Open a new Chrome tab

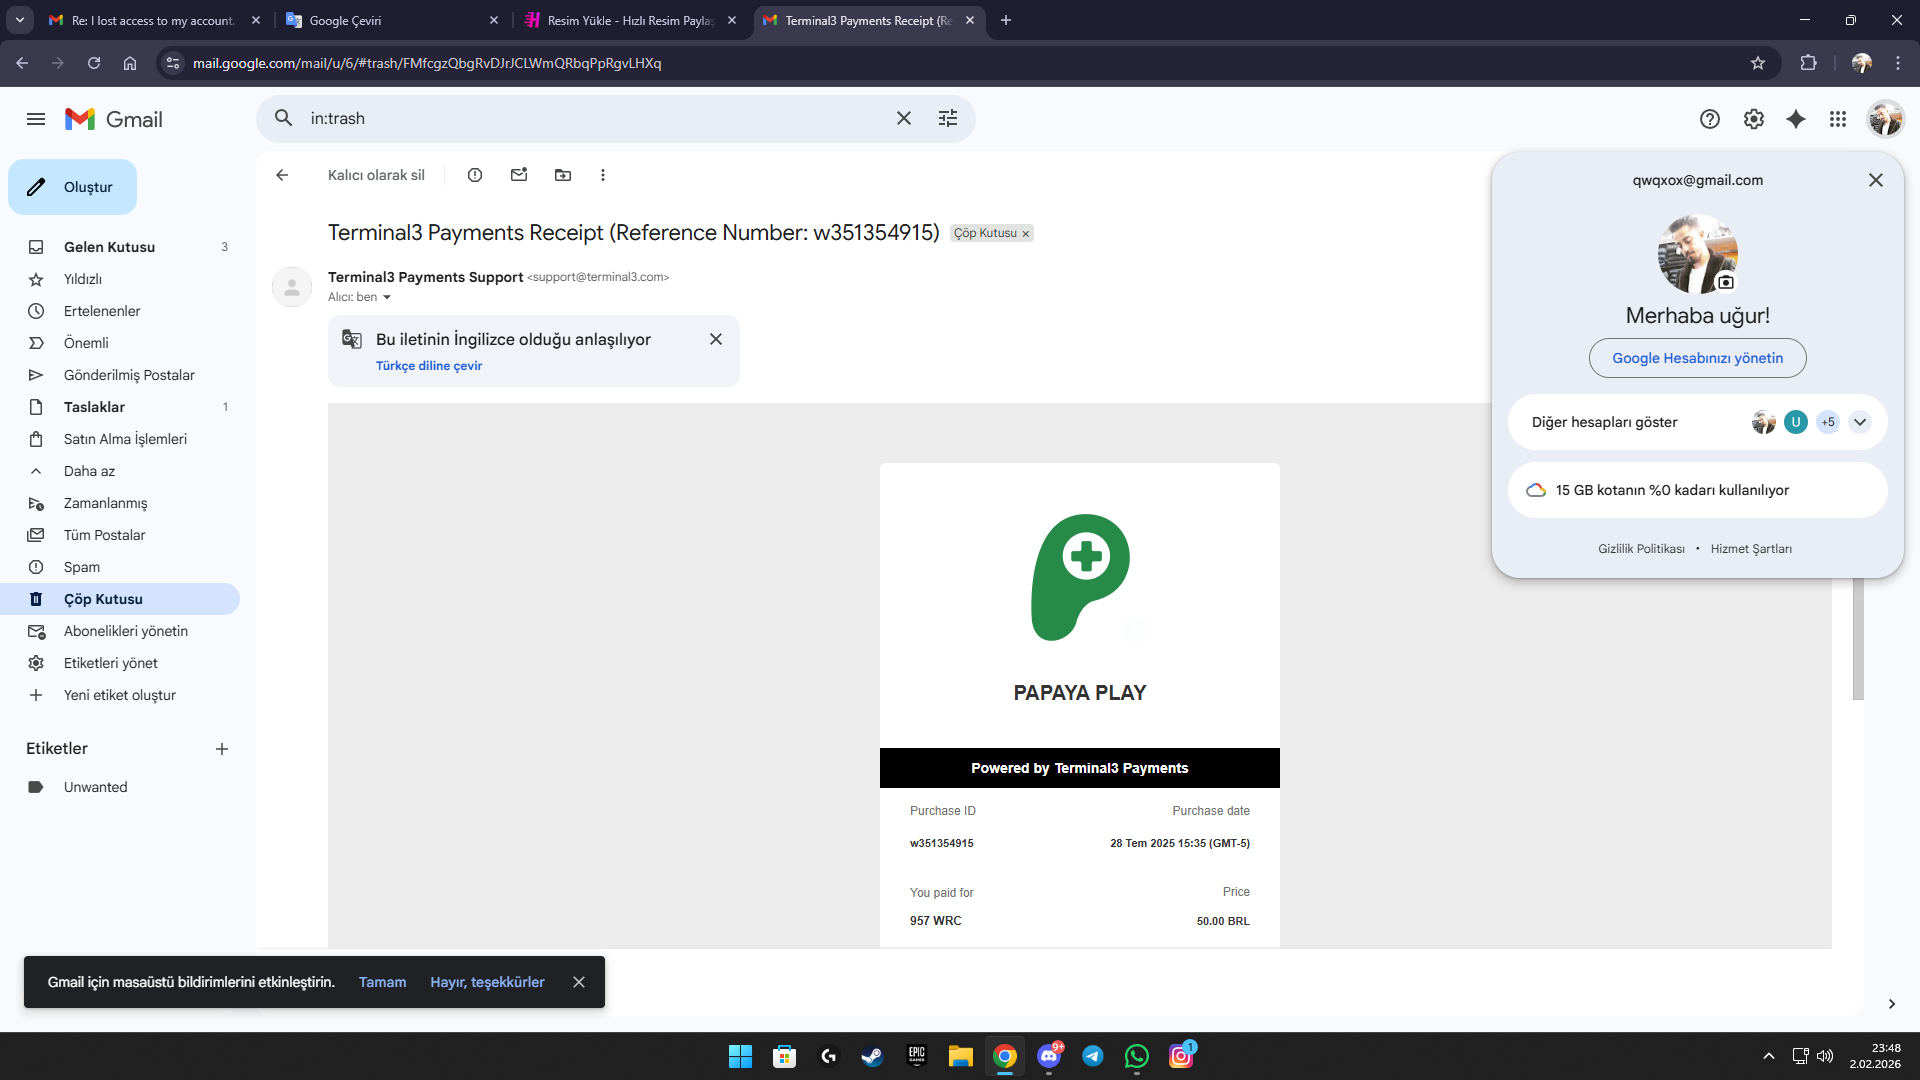[1006, 20]
